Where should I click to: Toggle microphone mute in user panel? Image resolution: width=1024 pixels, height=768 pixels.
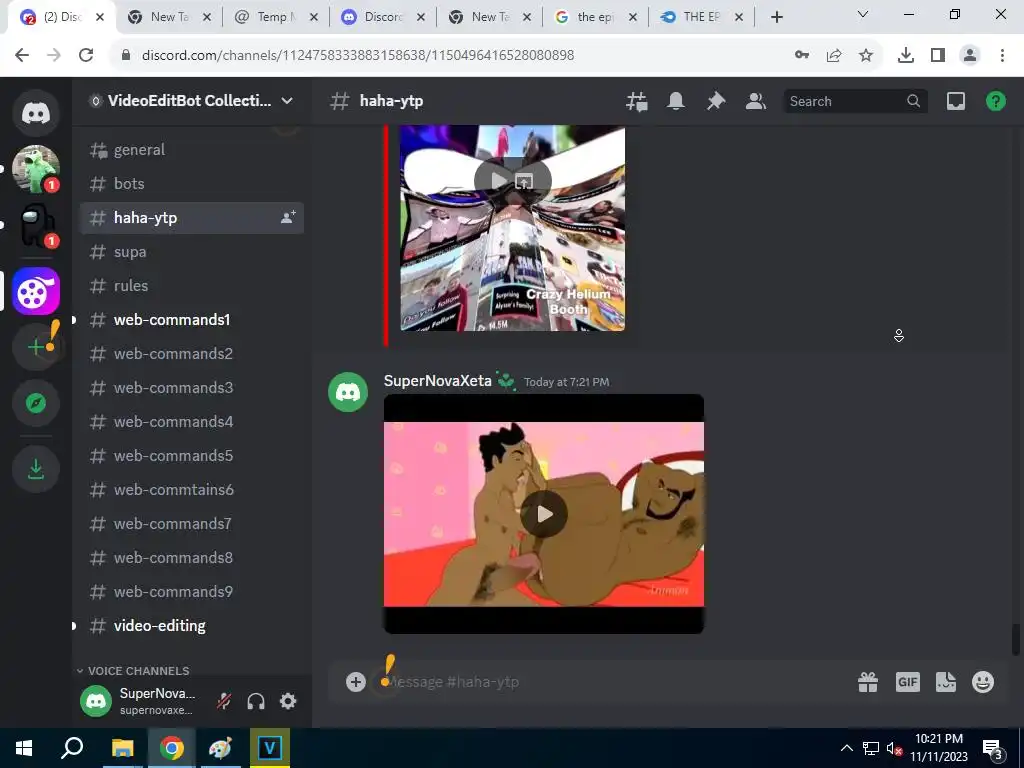[x=223, y=701]
